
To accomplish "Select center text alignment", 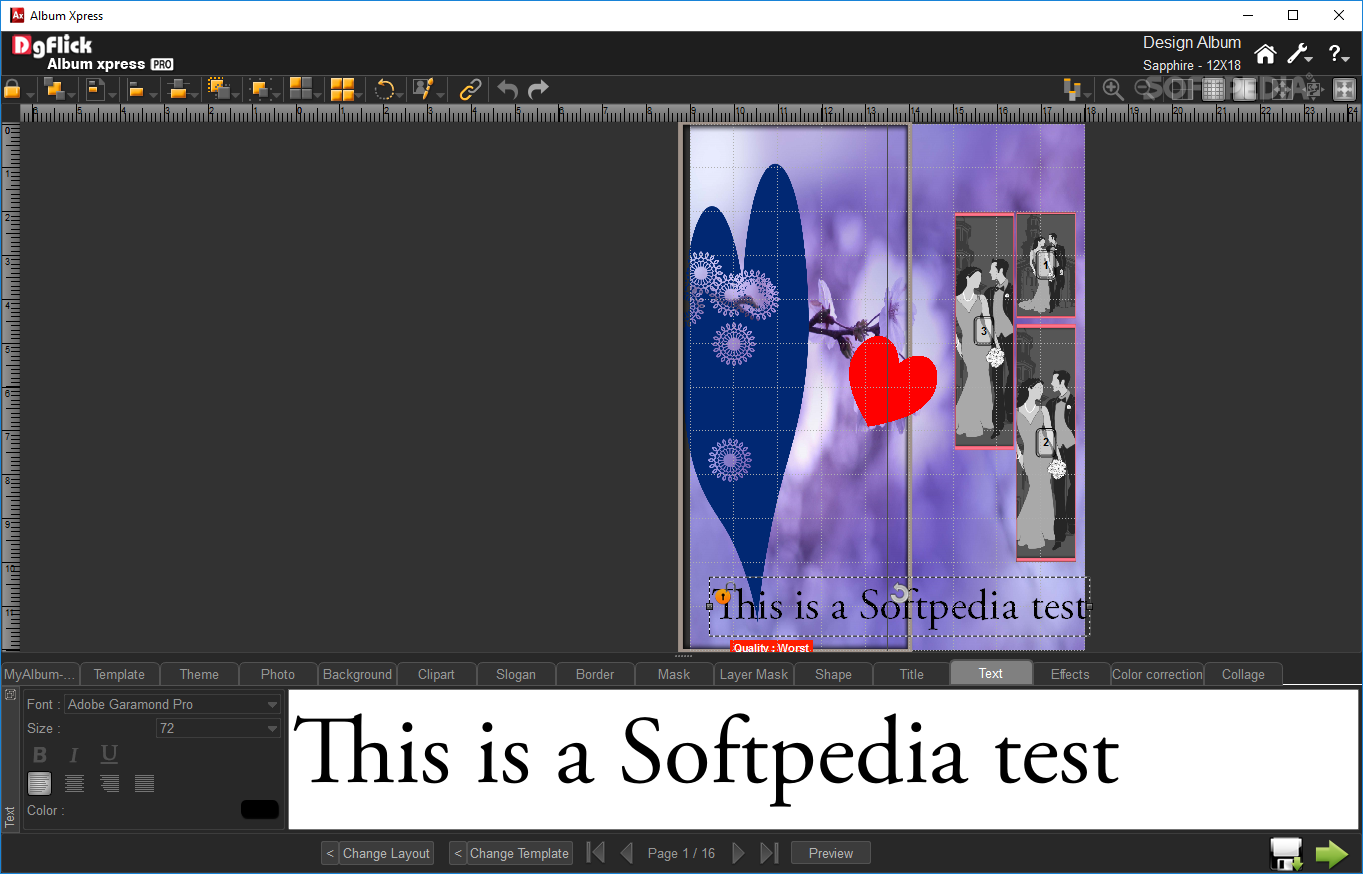I will point(74,783).
